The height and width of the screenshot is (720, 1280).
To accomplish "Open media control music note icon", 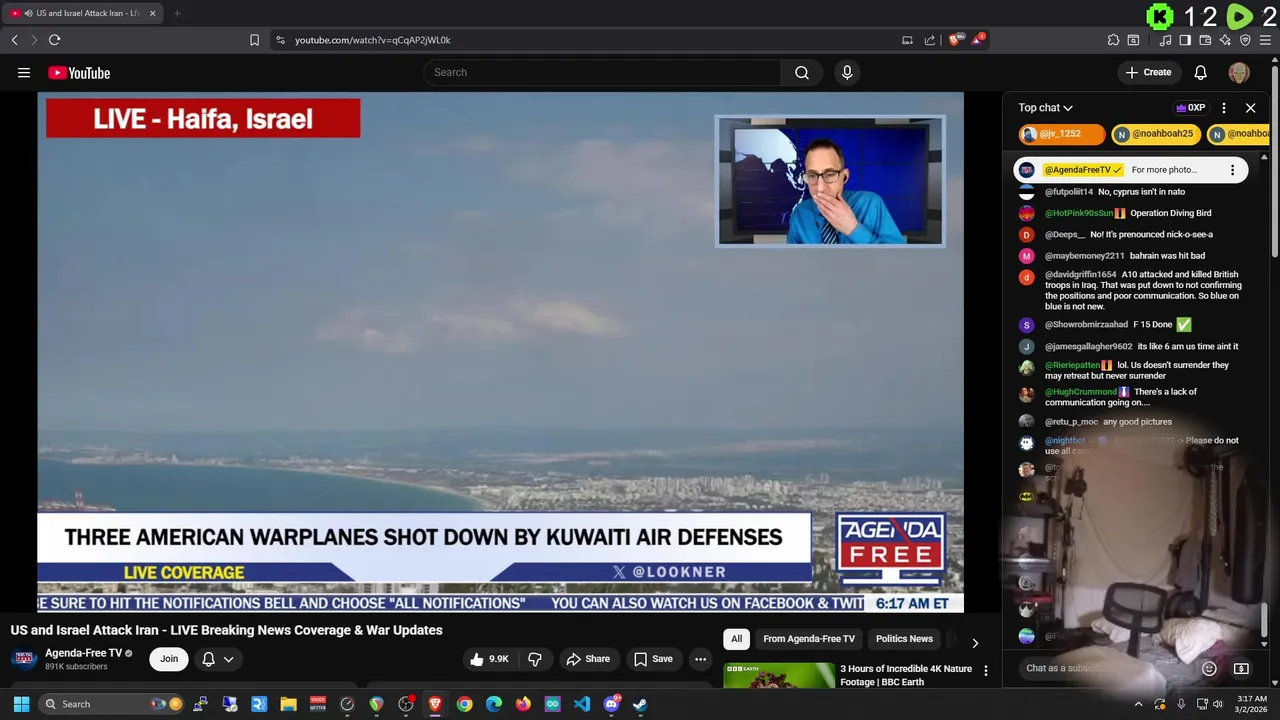I will (1165, 40).
